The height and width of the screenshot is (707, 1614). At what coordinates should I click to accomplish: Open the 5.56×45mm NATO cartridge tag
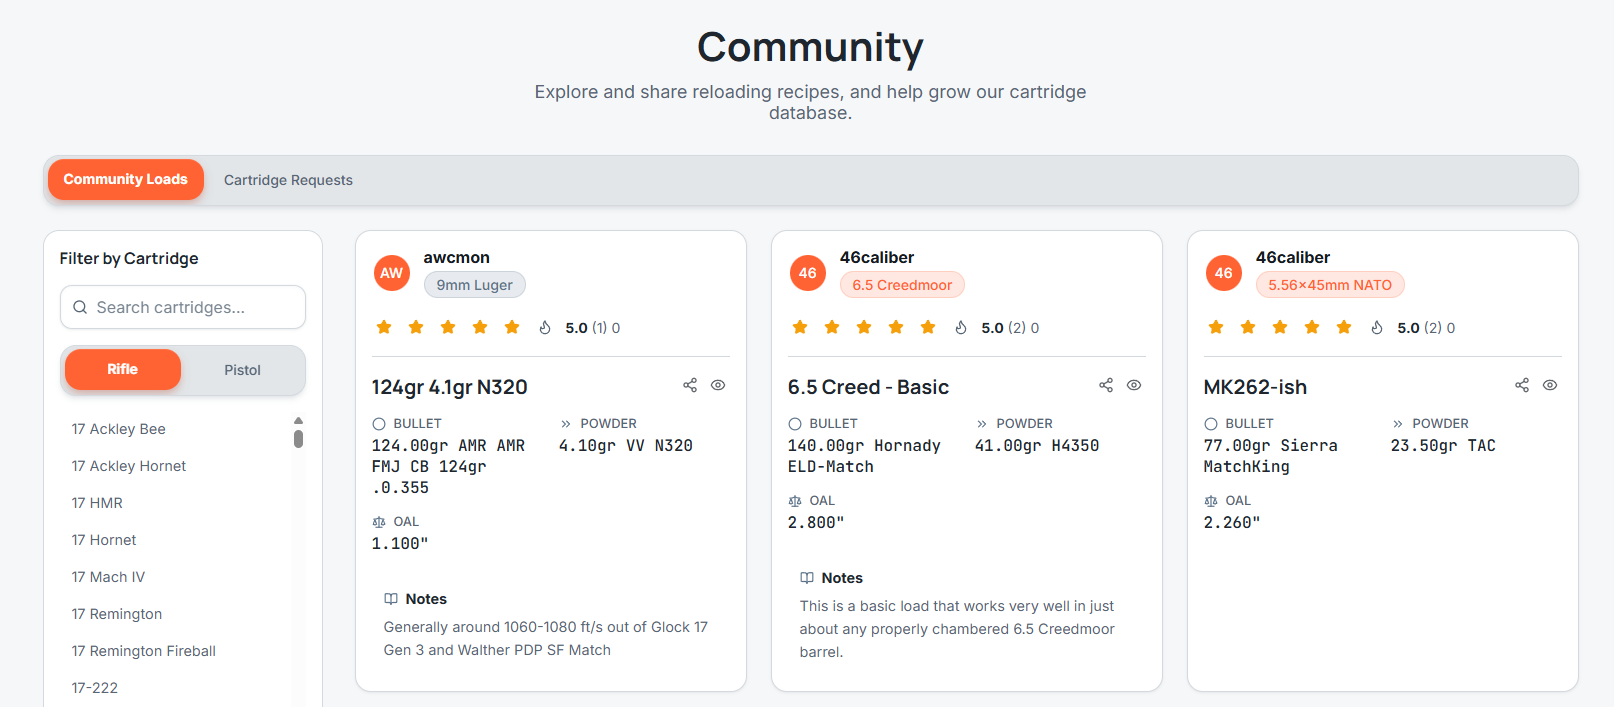1330,285
